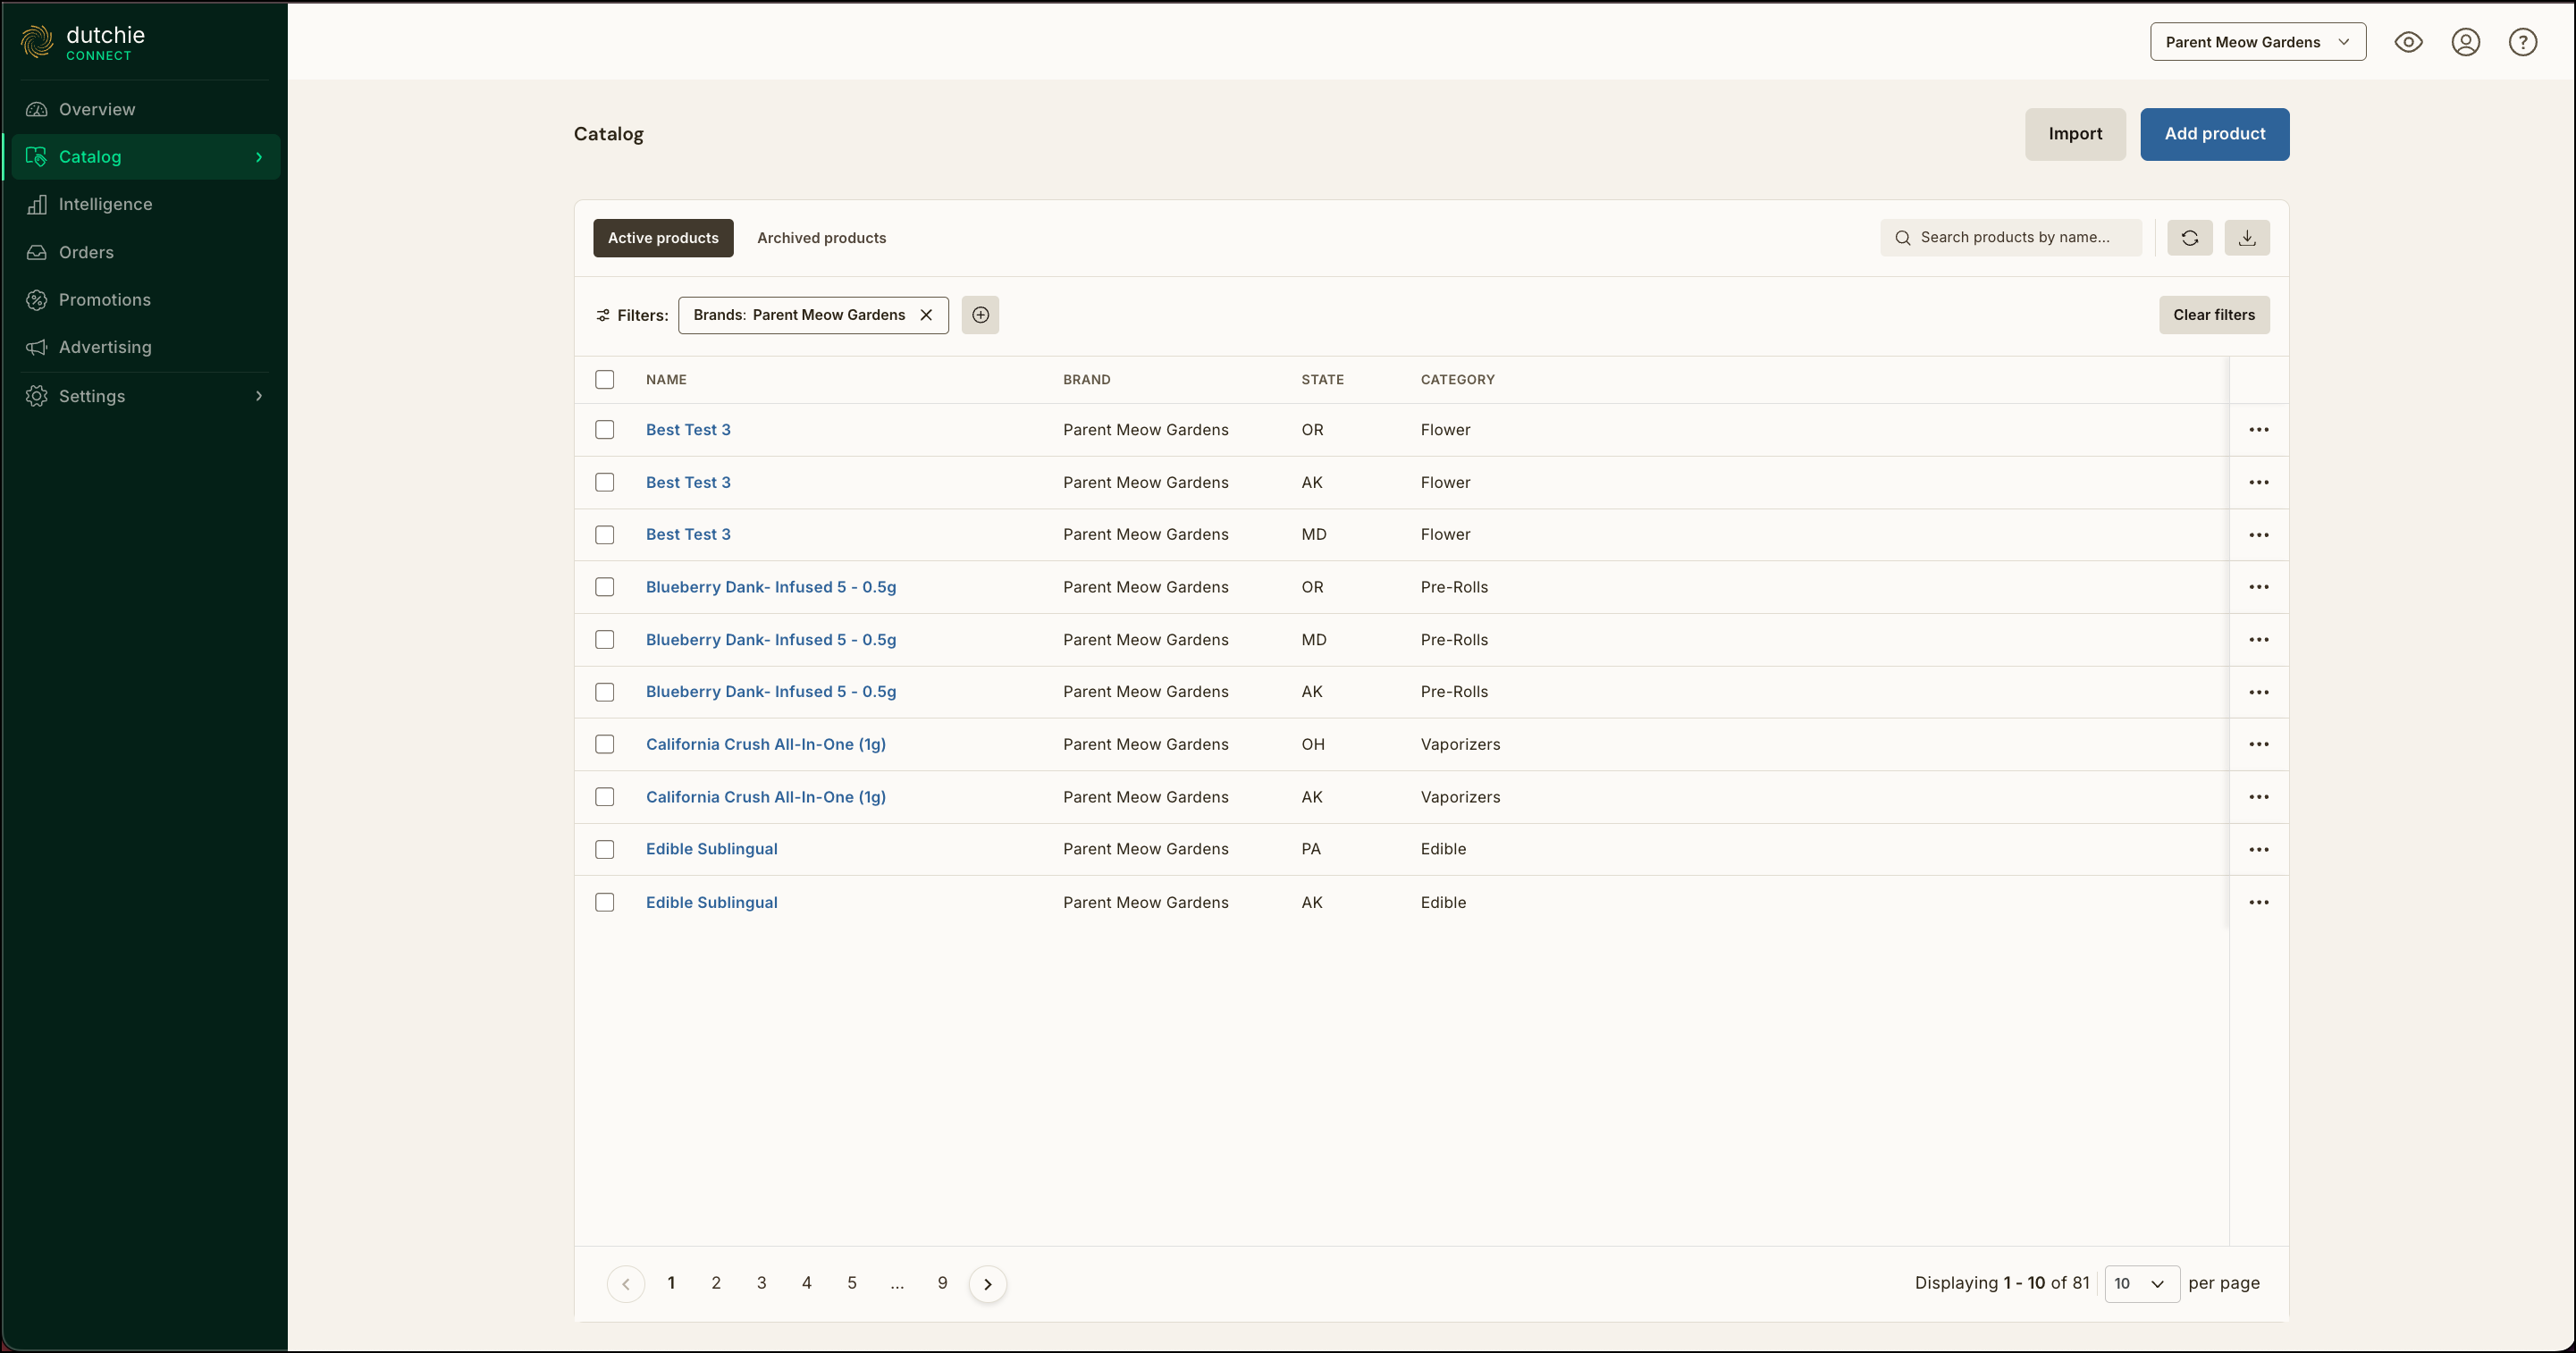The height and width of the screenshot is (1353, 2576).
Task: Click the add filter plus icon
Action: (x=980, y=315)
